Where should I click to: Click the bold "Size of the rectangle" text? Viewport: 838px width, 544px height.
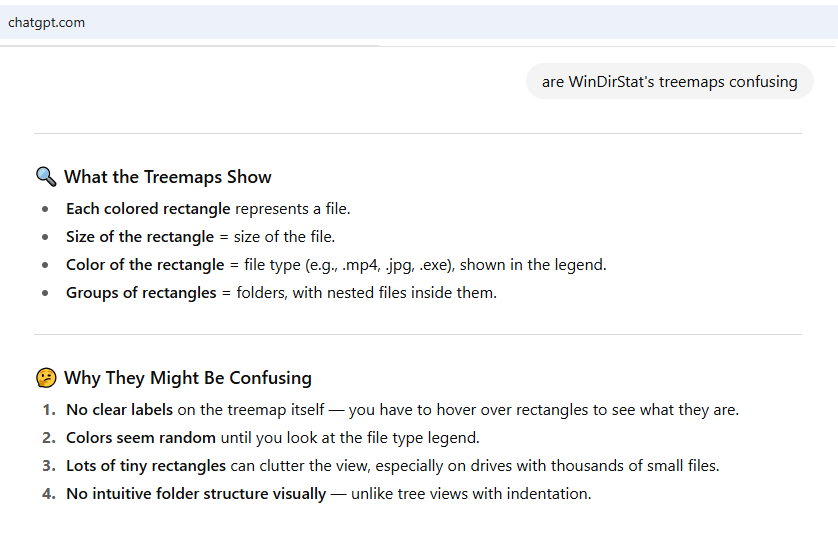pos(140,237)
